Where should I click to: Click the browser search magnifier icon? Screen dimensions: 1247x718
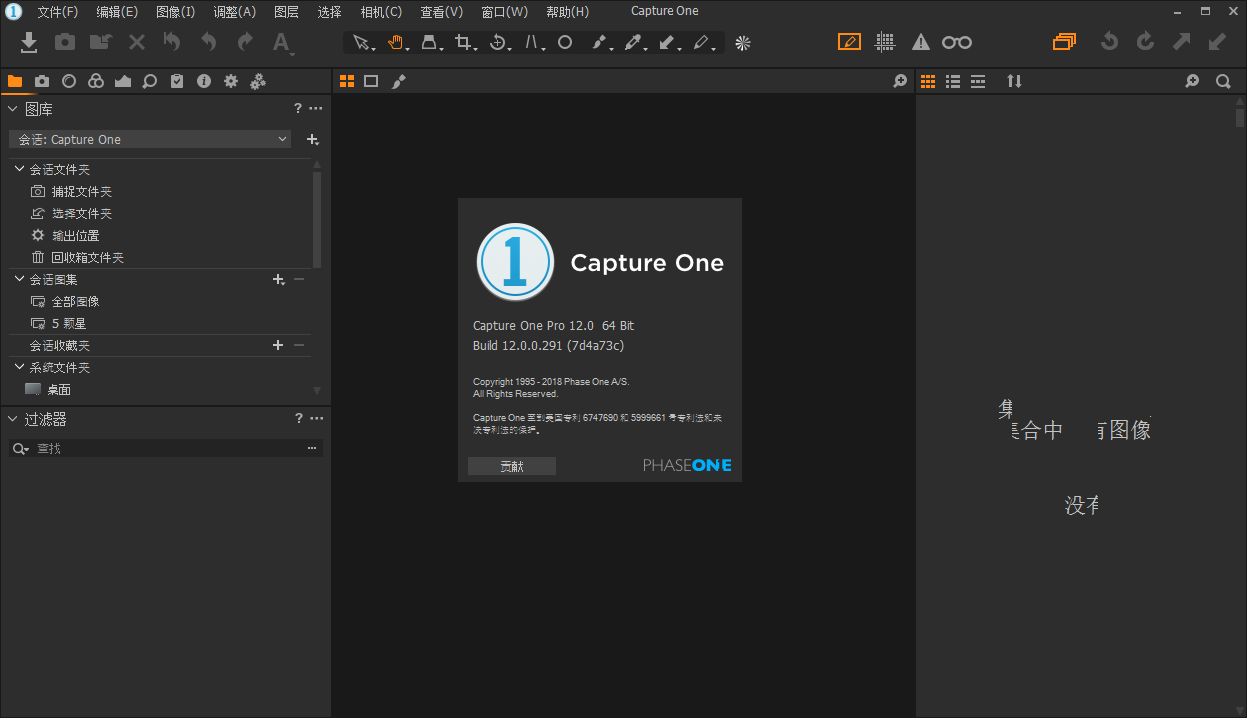tap(1223, 81)
